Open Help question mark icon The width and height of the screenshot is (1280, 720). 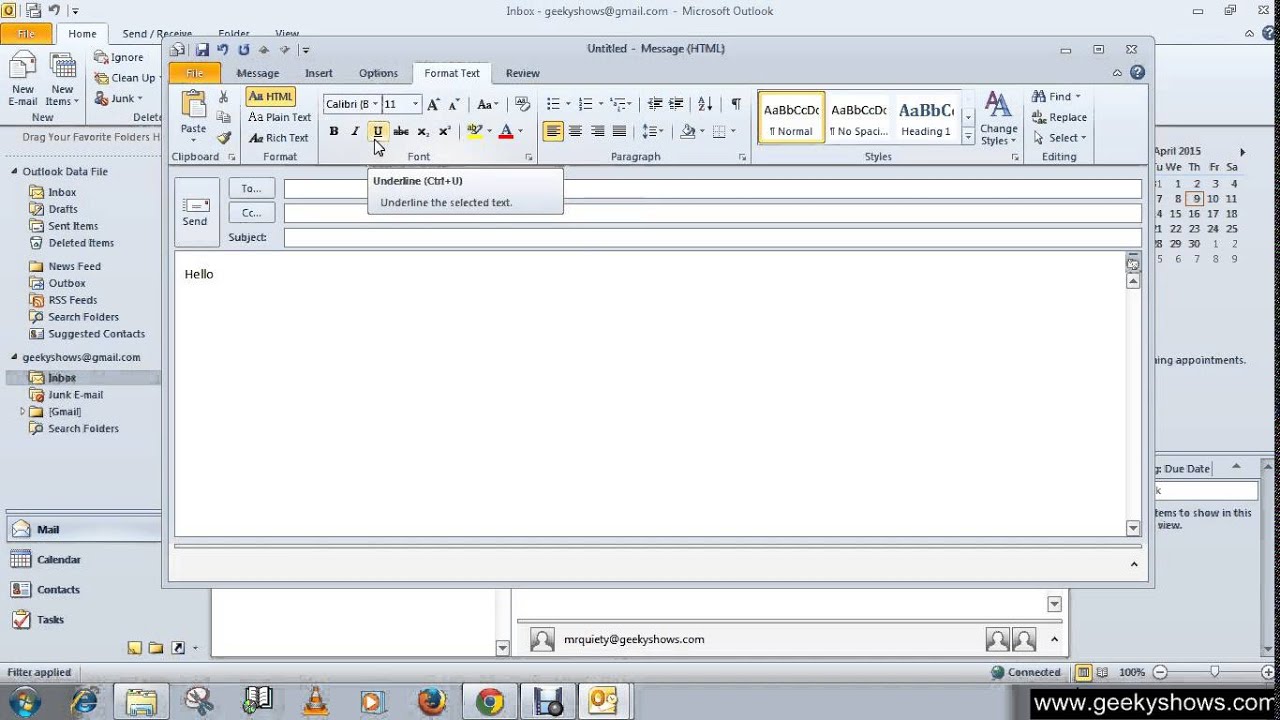coord(1137,73)
